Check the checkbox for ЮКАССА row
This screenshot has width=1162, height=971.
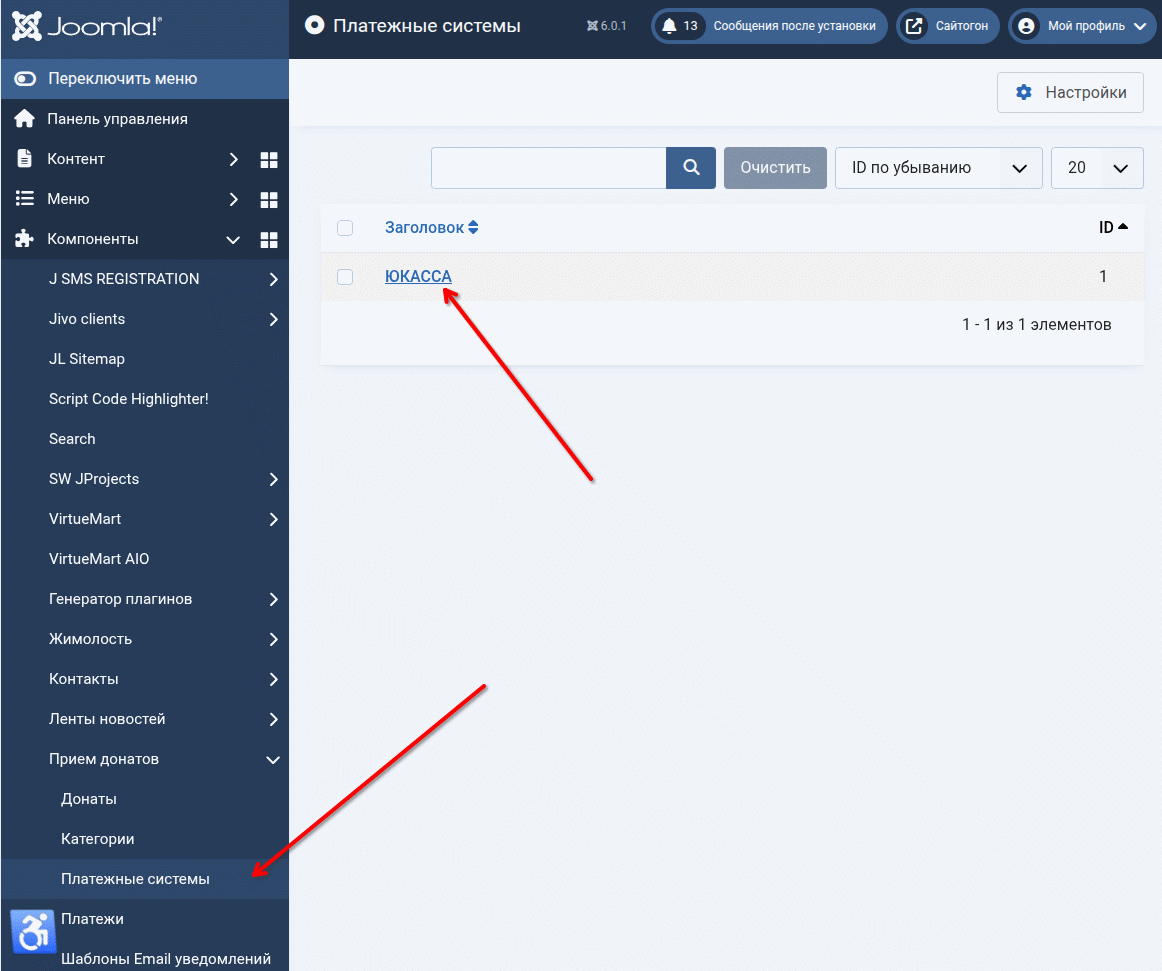[345, 277]
